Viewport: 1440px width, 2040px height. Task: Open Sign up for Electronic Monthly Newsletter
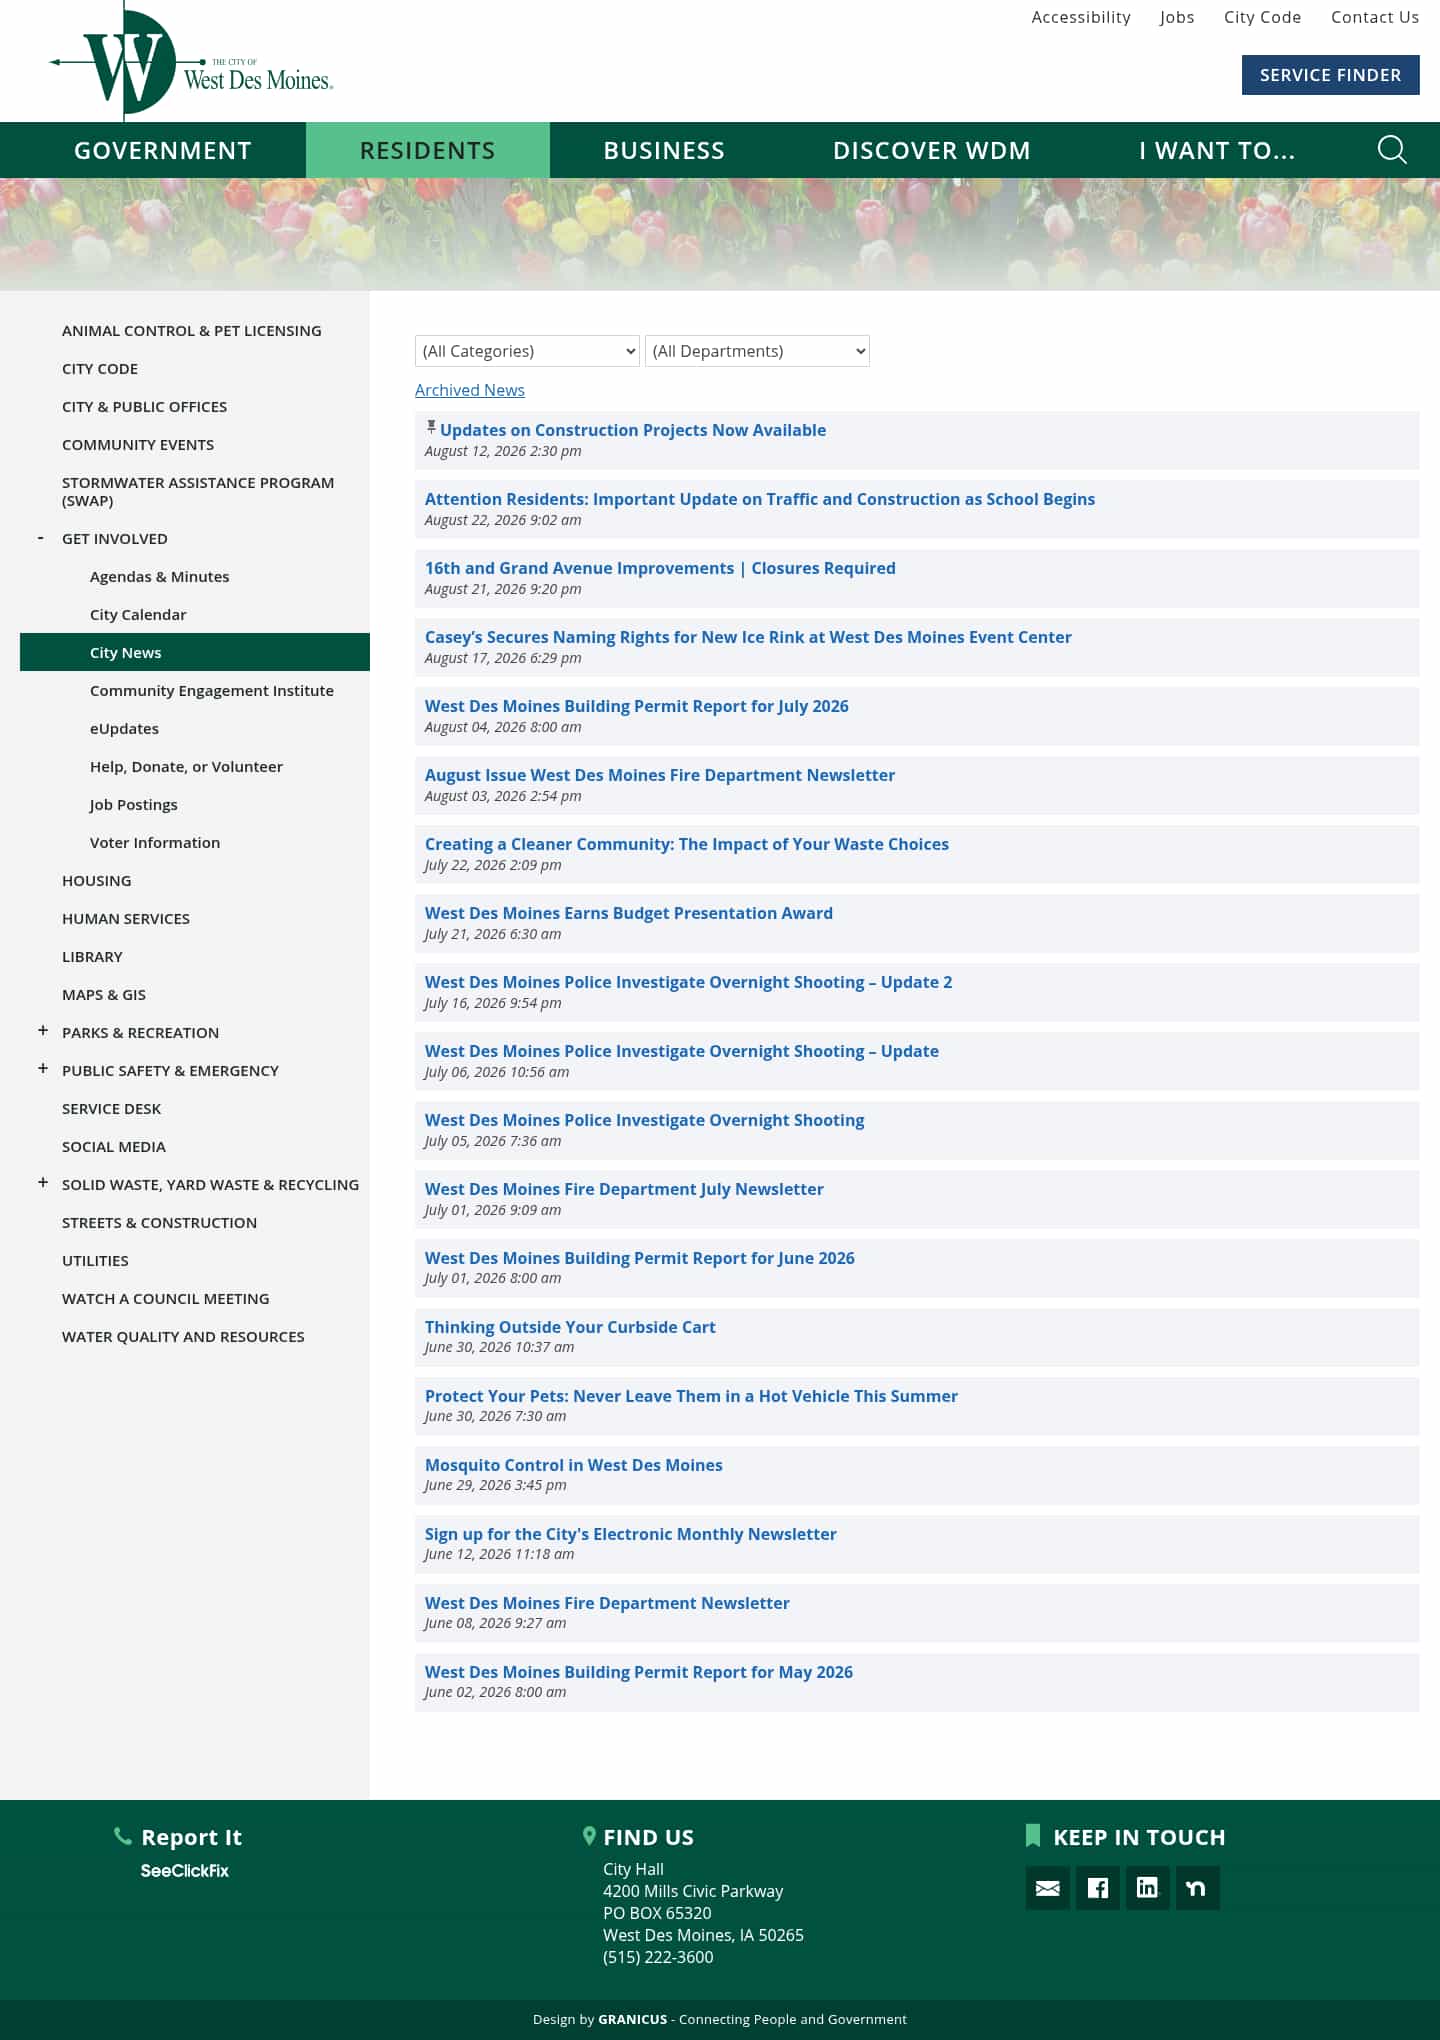[x=631, y=1534]
